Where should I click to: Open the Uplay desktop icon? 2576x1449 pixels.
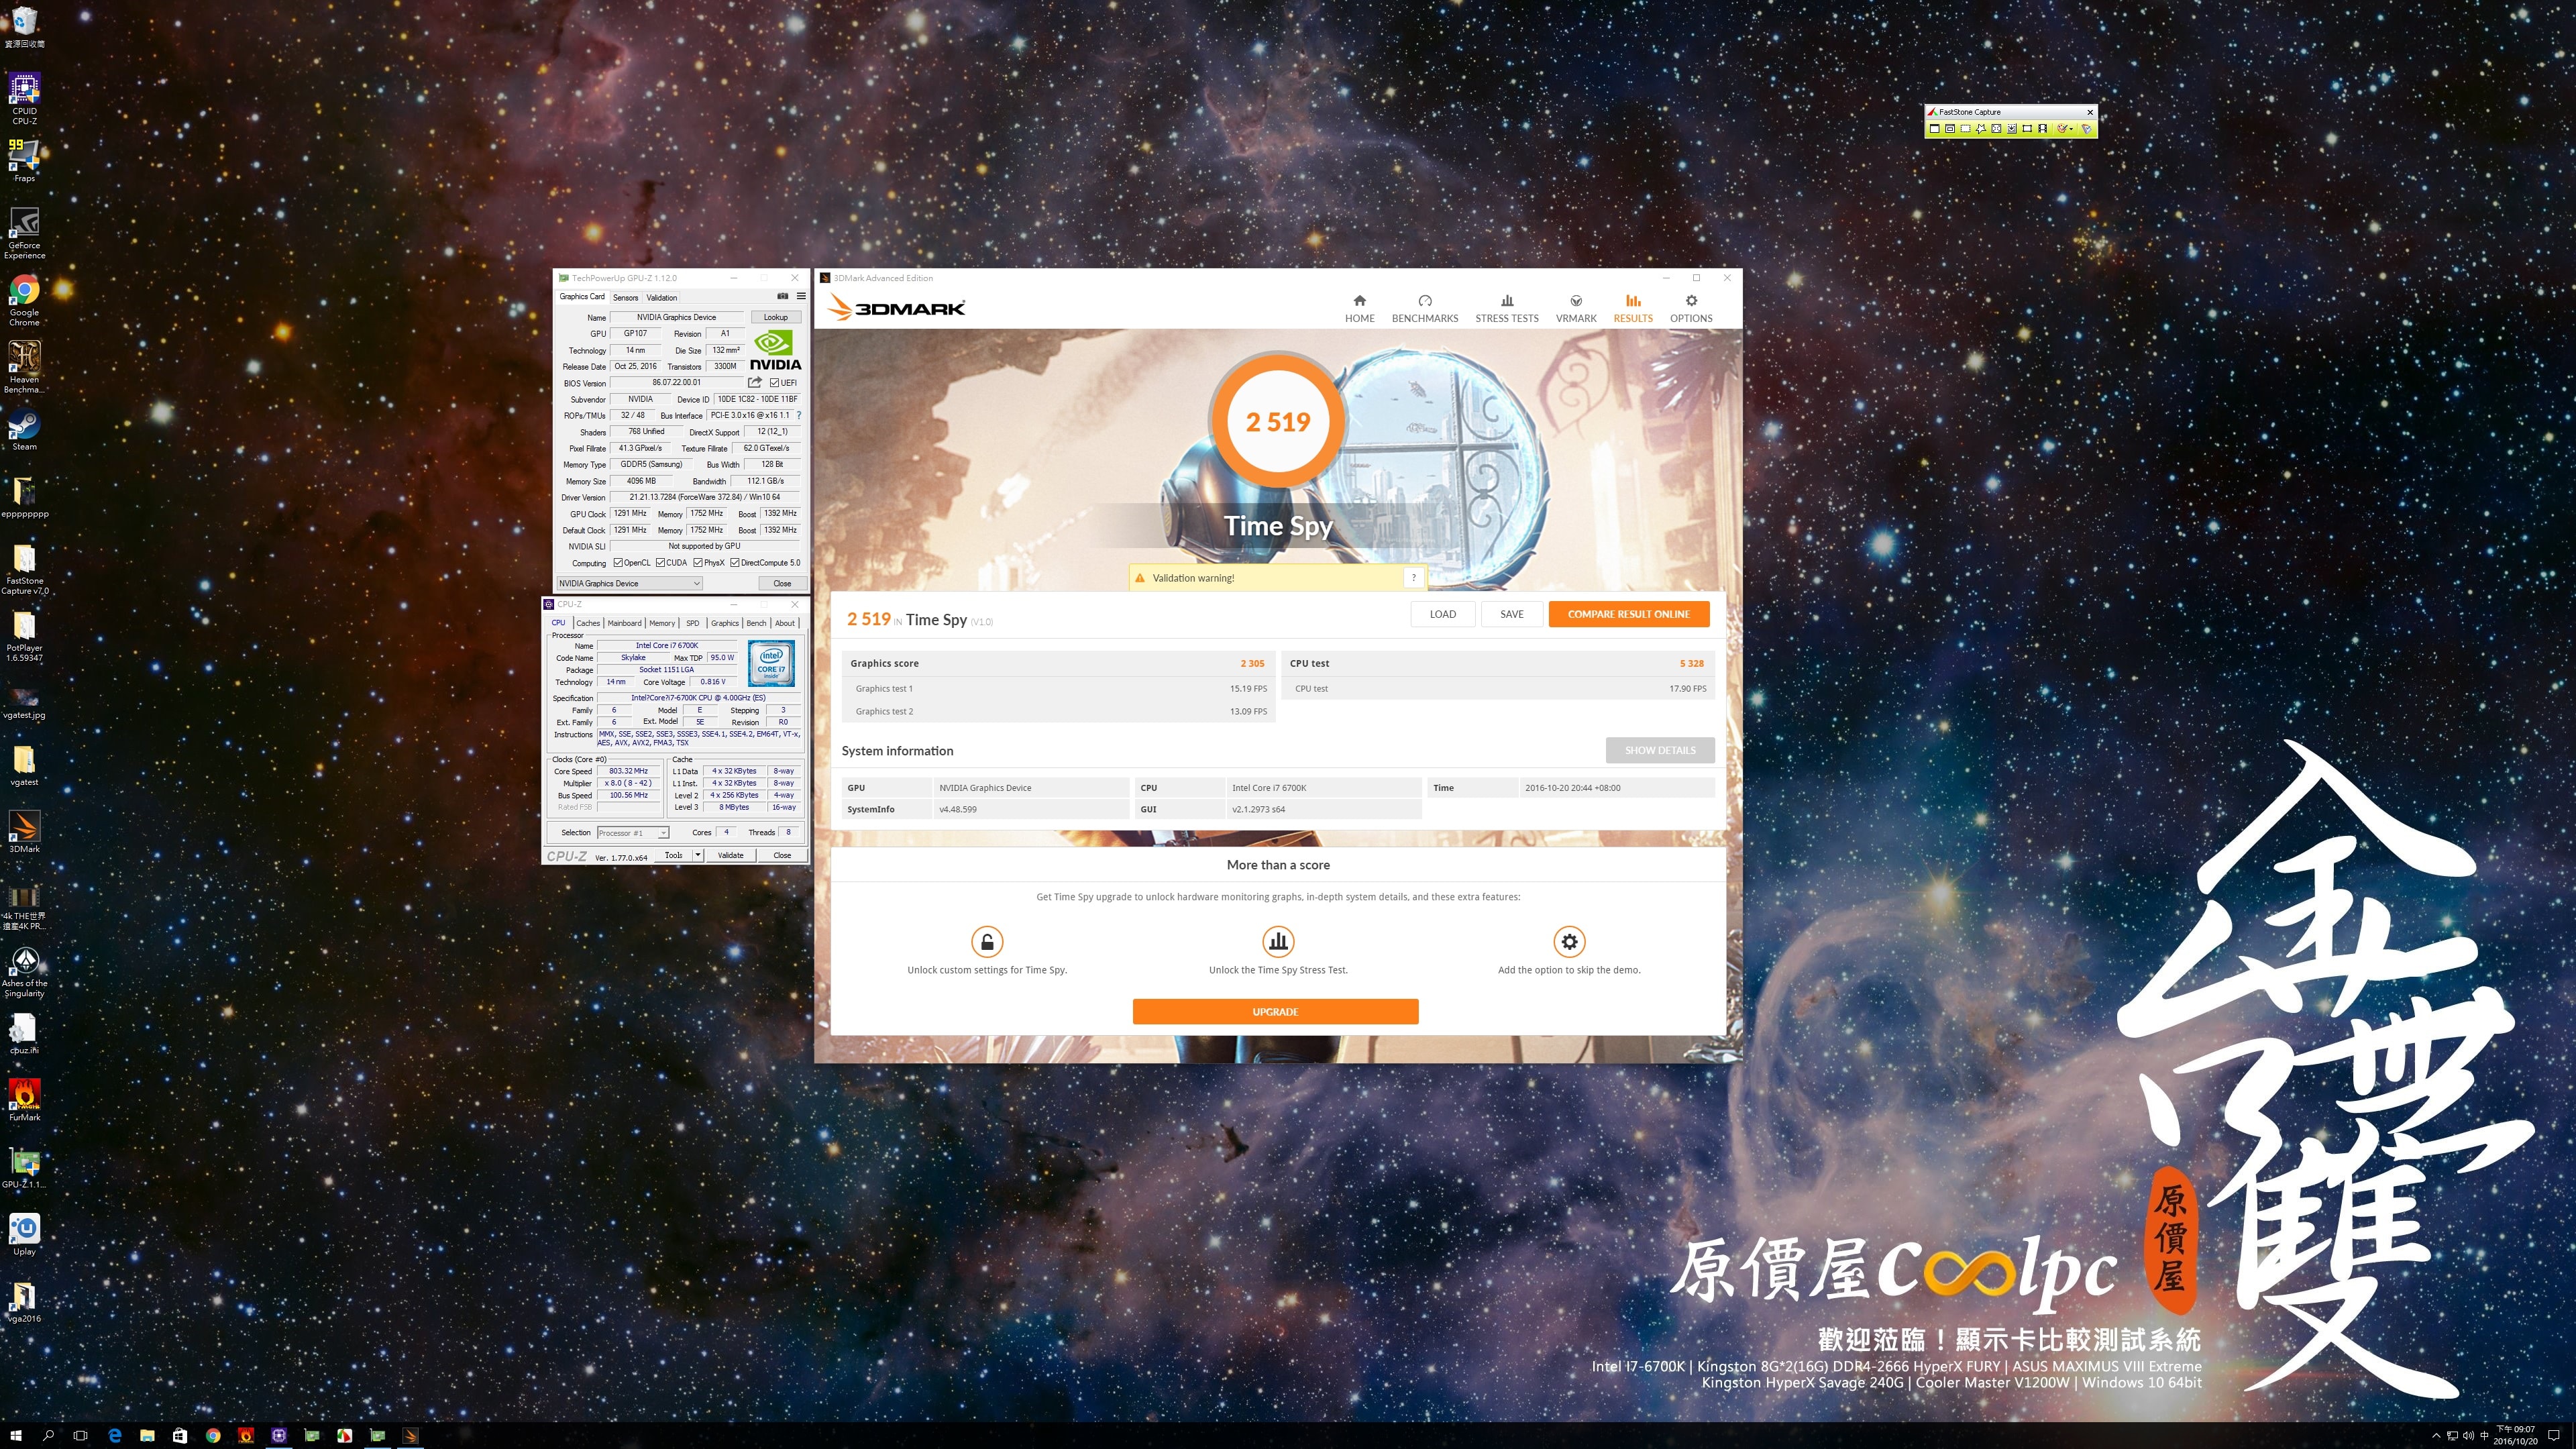tap(24, 1234)
